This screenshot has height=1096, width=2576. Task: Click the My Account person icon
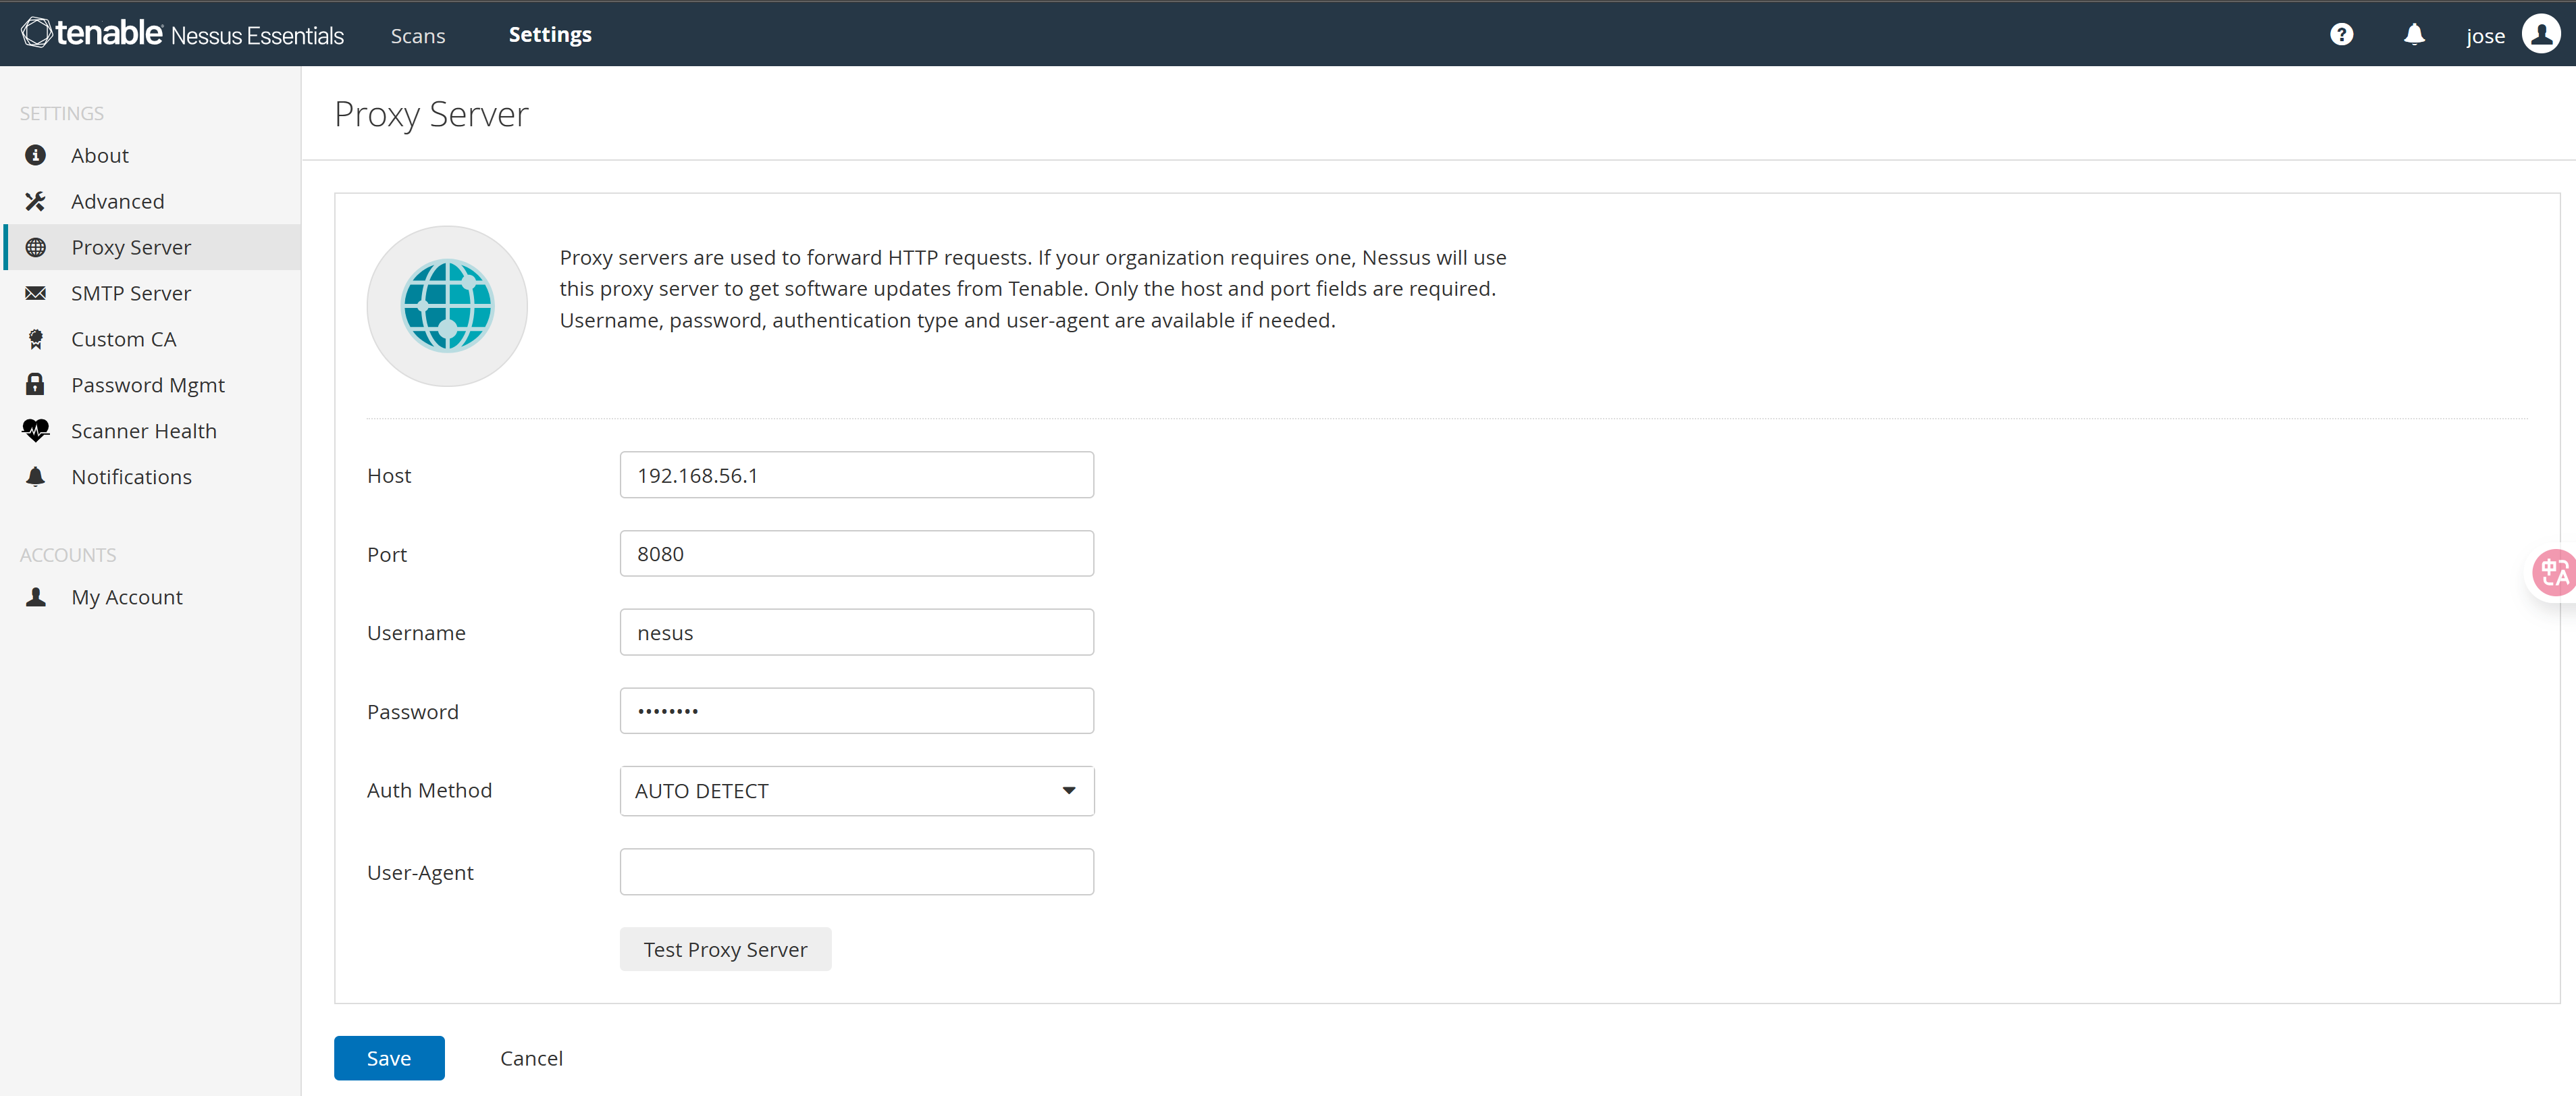(36, 597)
